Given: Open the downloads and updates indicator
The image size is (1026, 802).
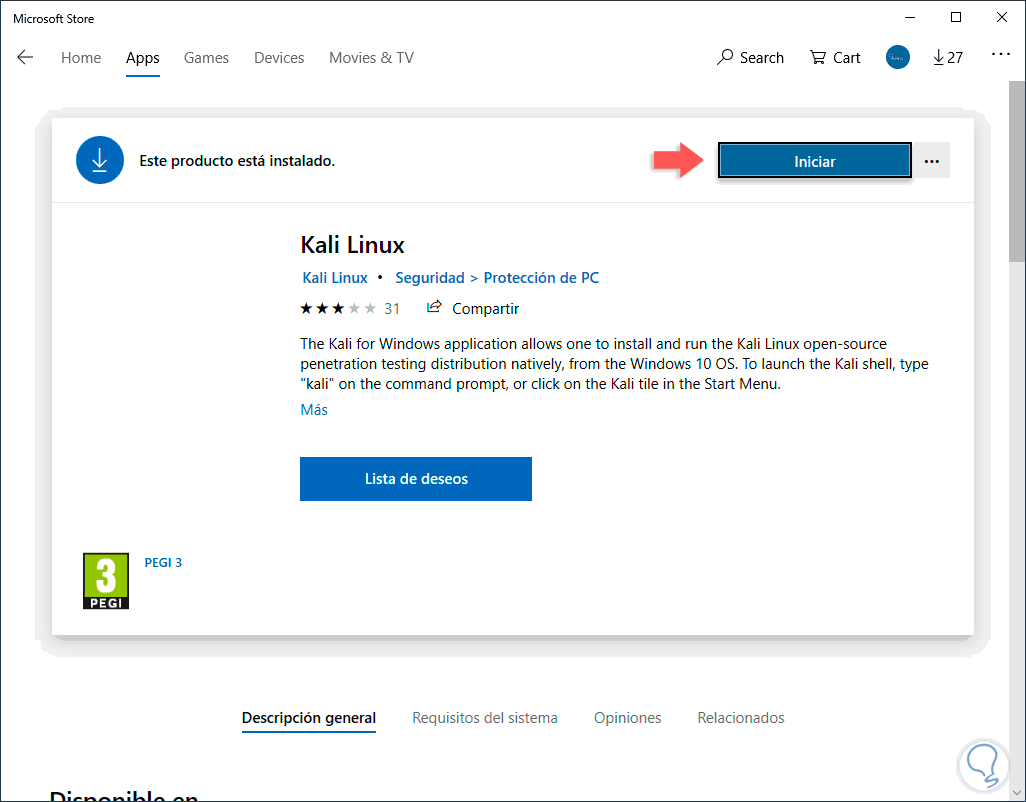Looking at the screenshot, I should click(947, 57).
